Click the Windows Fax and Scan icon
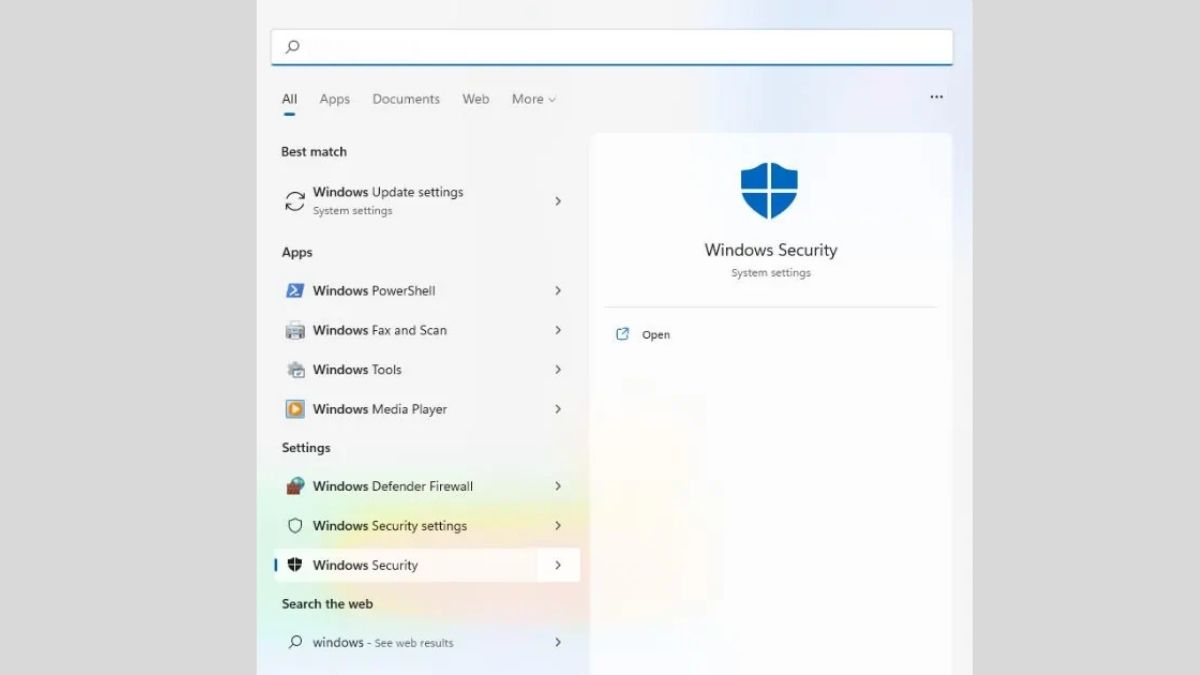This screenshot has height=675, width=1200. tap(293, 330)
